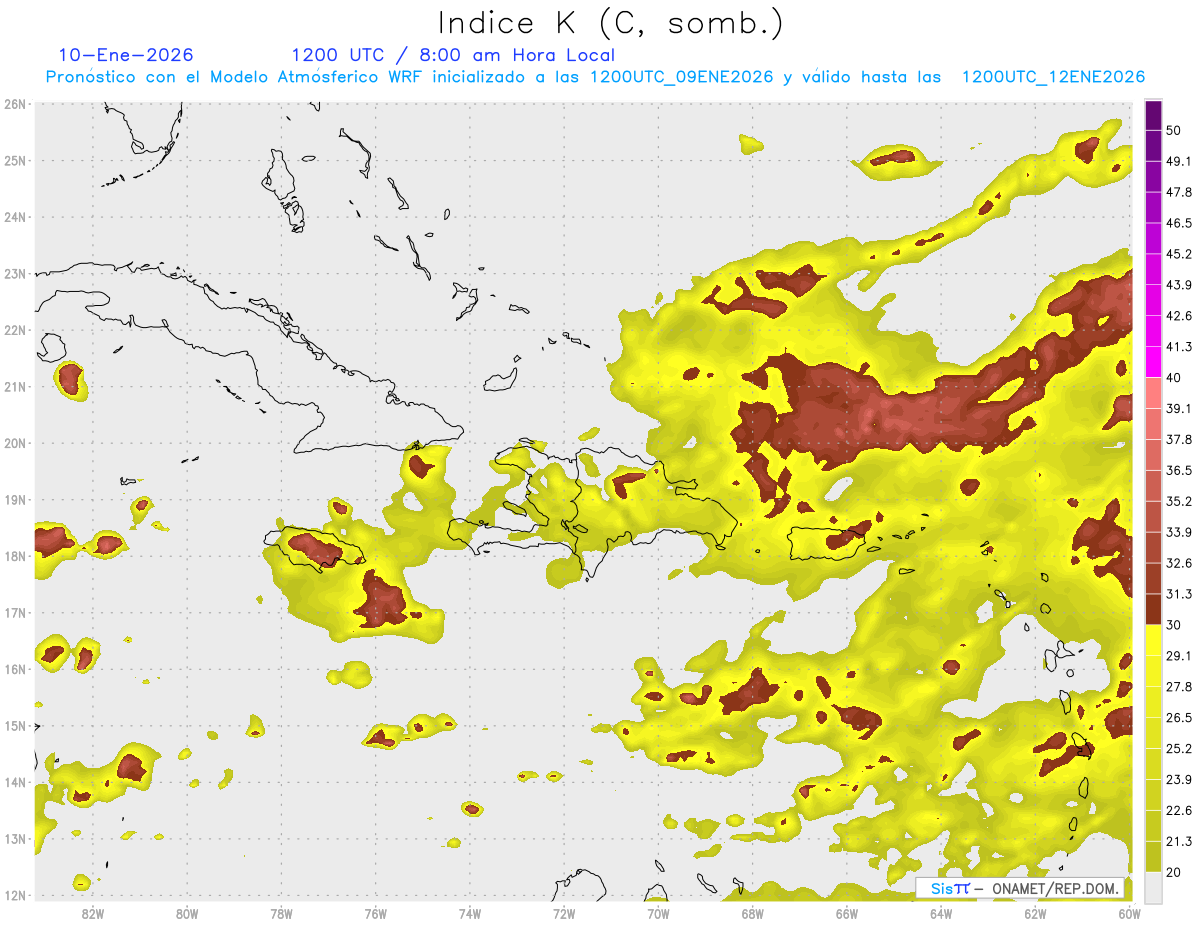Image resolution: width=1200 pixels, height=927 pixels.
Task: Click the colorbar label "35.2"
Action: tap(1178, 501)
